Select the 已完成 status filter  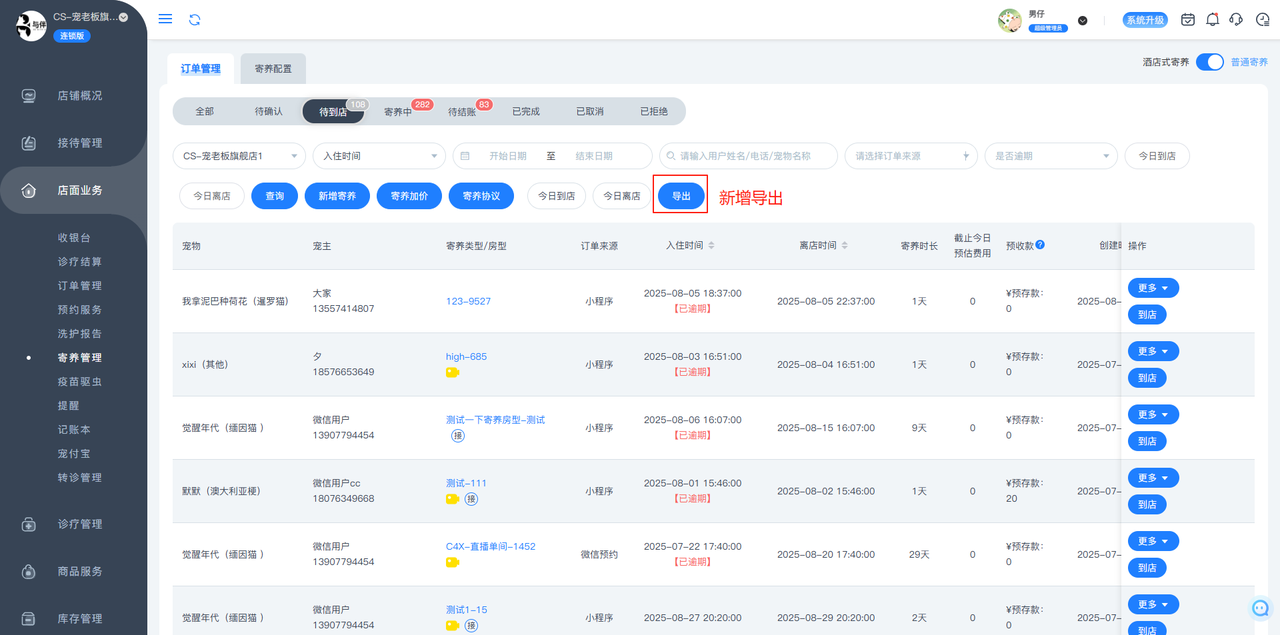[526, 111]
